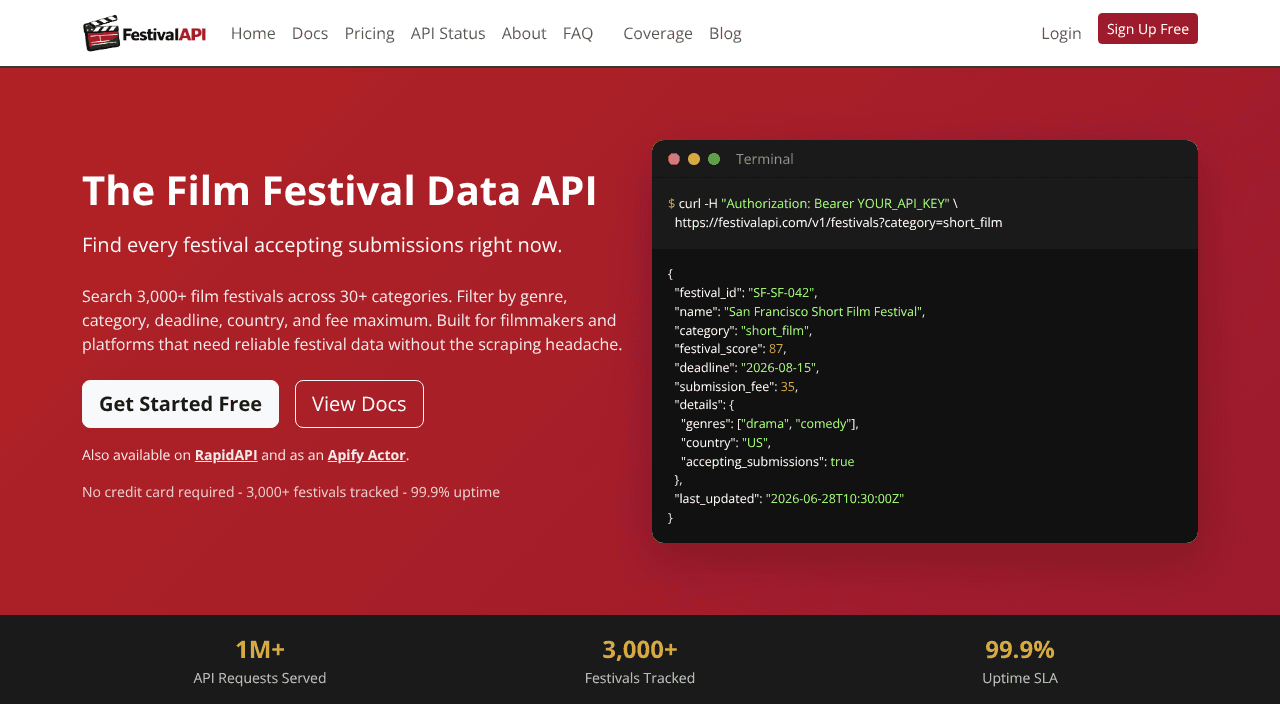1280x720 pixels.
Task: Click the 3,000+ Festivals Tracked stat
Action: (640, 661)
